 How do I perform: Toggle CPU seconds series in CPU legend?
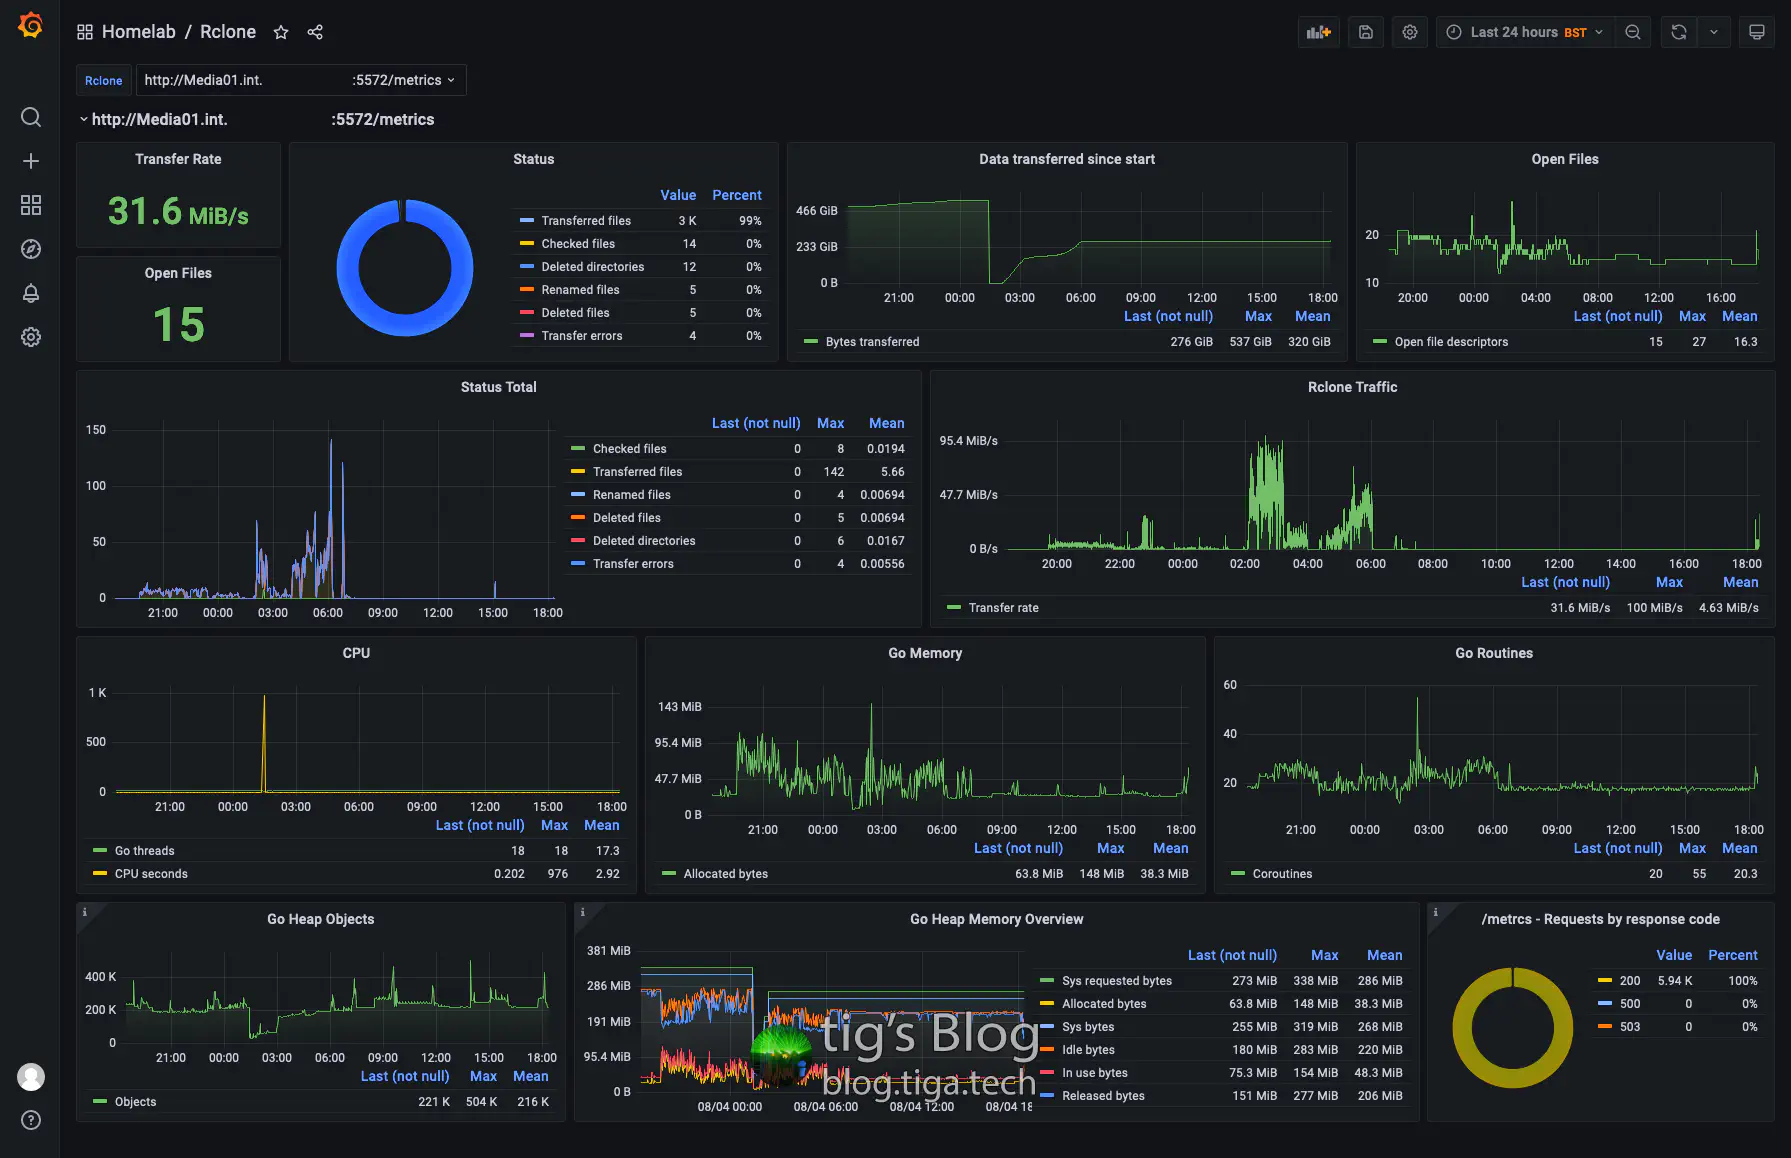pos(151,874)
